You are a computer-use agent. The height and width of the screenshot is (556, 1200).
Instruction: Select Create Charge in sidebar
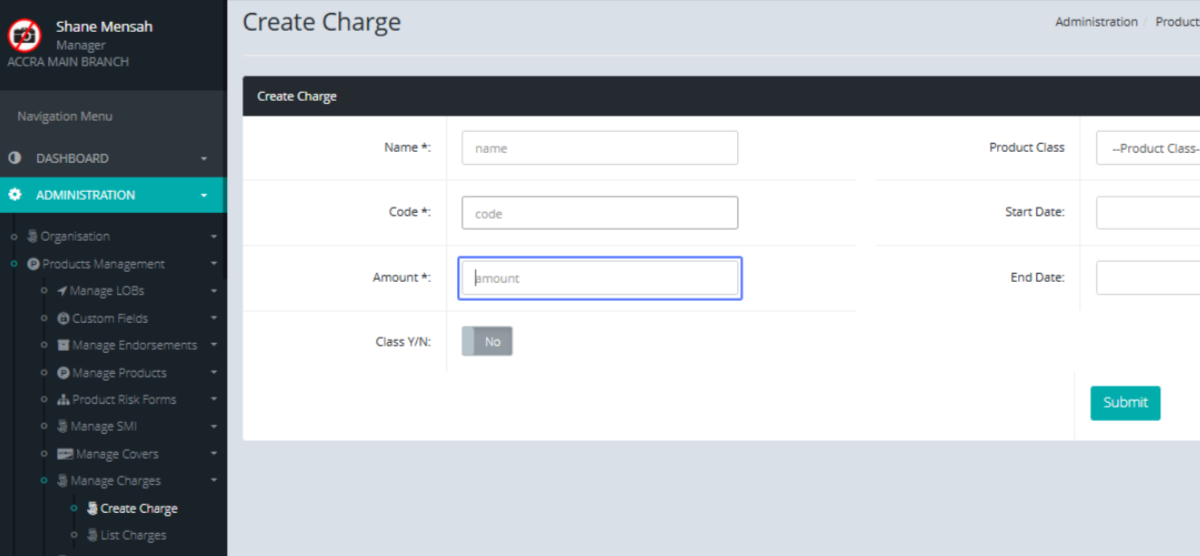139,508
